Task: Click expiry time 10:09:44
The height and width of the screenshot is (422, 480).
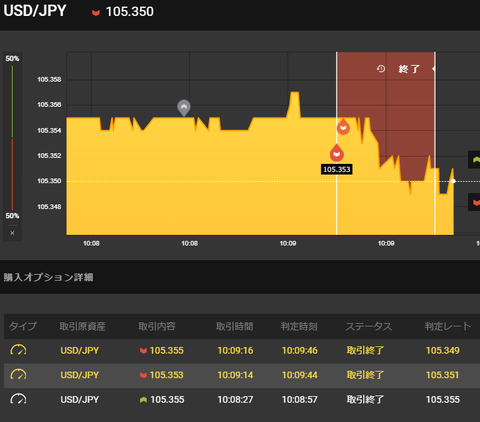Action: pos(300,375)
